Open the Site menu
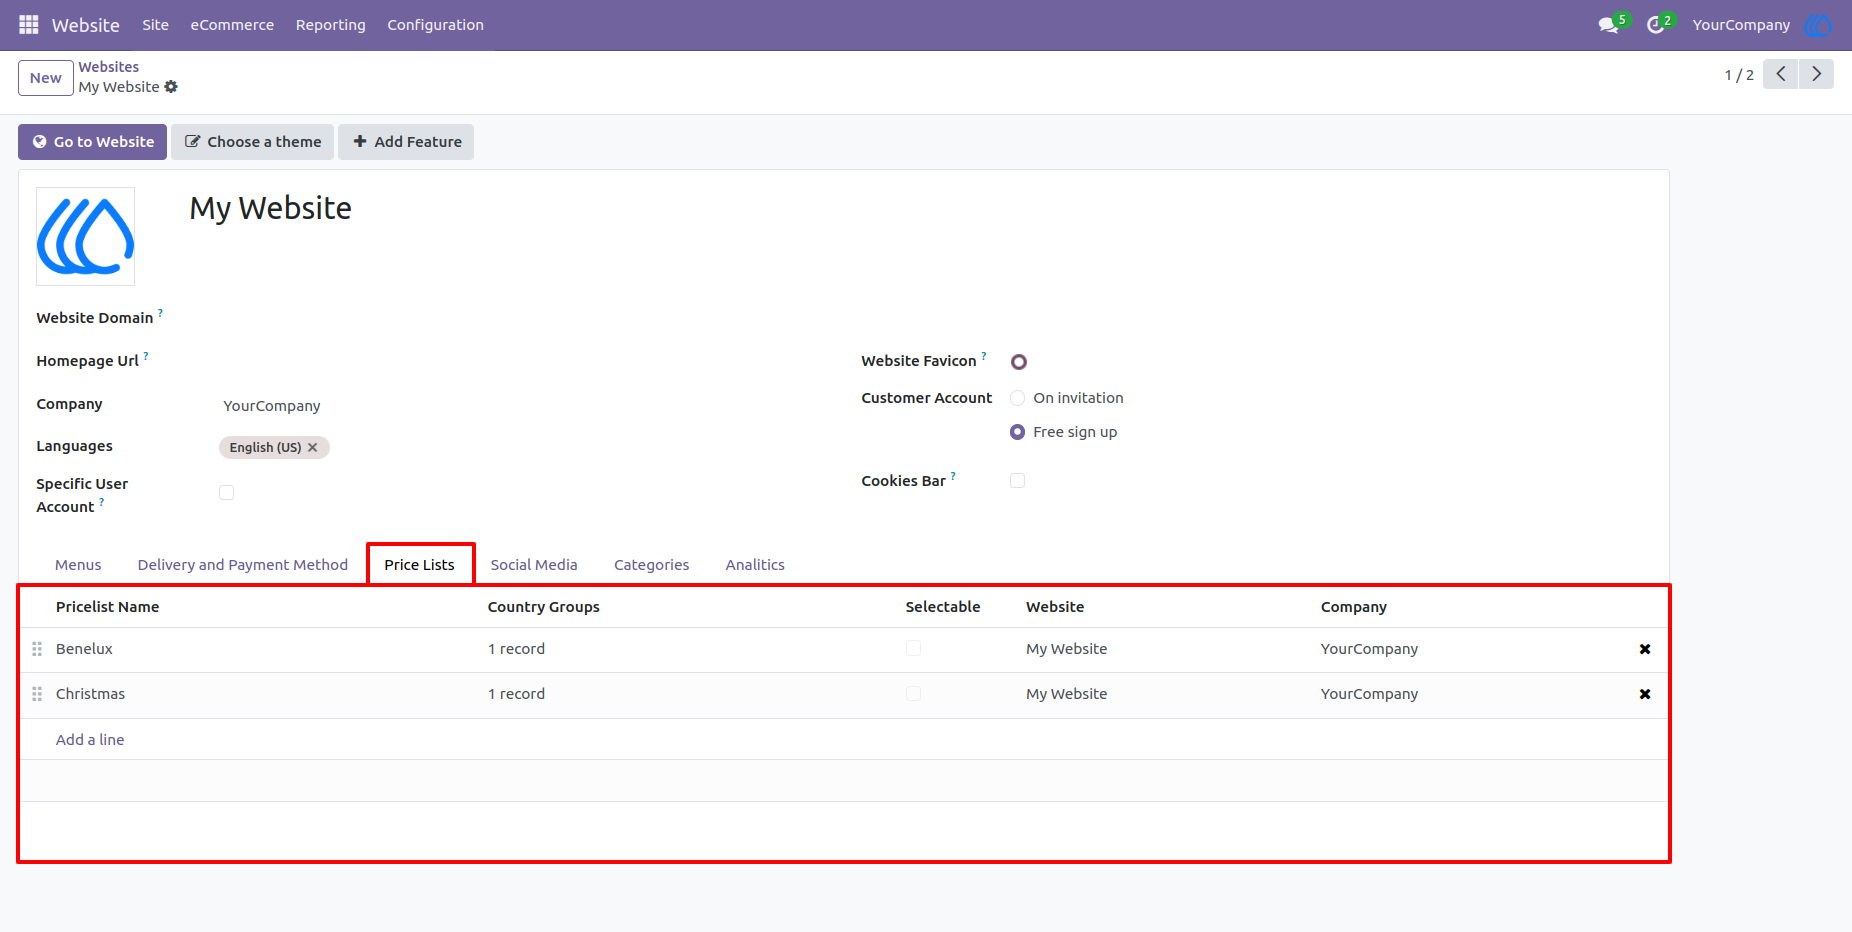The image size is (1852, 932). [155, 25]
